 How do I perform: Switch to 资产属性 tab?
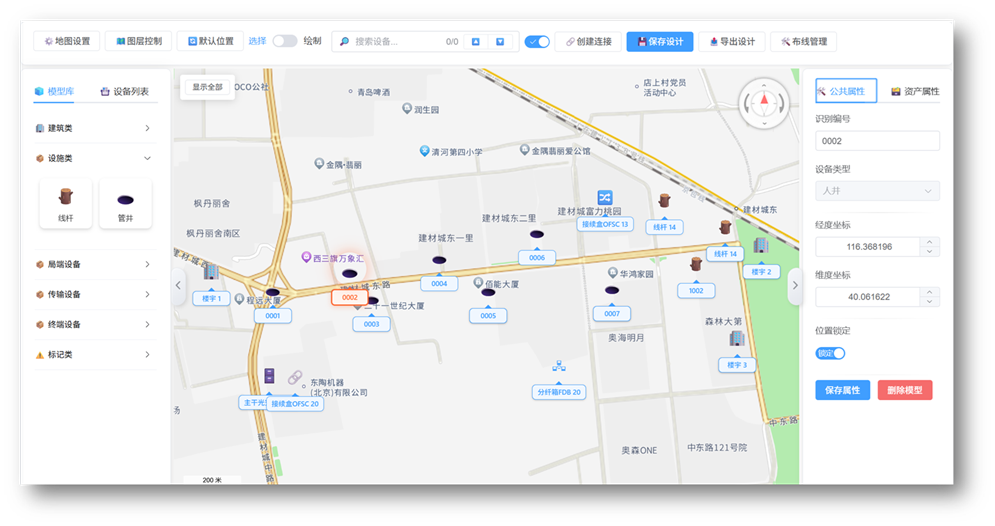coord(914,91)
